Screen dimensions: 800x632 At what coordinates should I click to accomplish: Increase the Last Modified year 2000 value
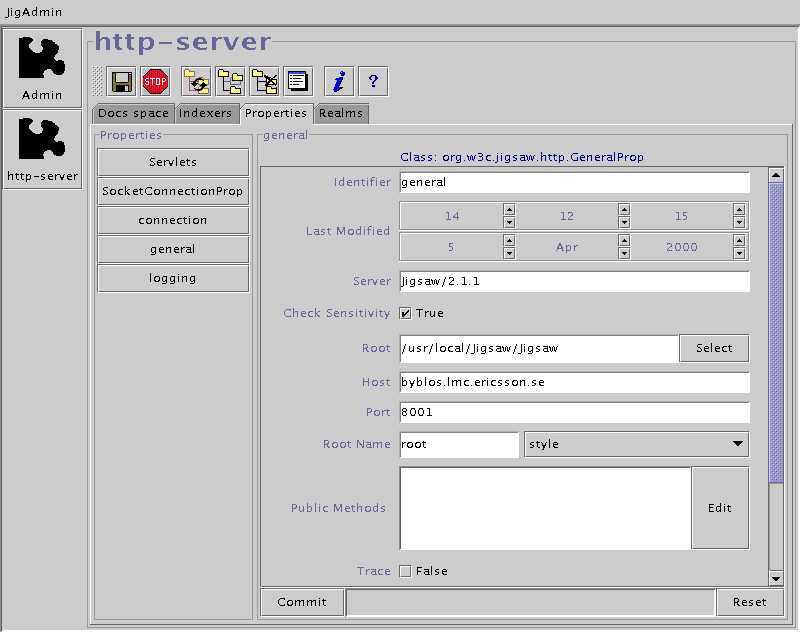[x=739, y=241]
